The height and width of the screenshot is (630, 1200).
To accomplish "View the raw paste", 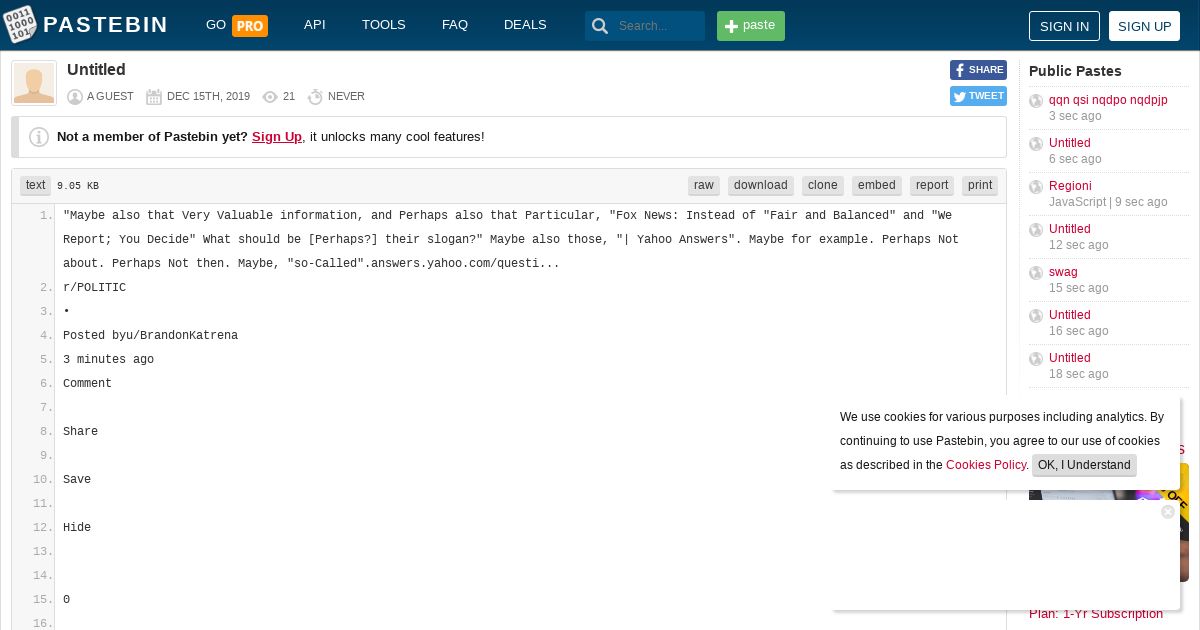I will pyautogui.click(x=704, y=185).
